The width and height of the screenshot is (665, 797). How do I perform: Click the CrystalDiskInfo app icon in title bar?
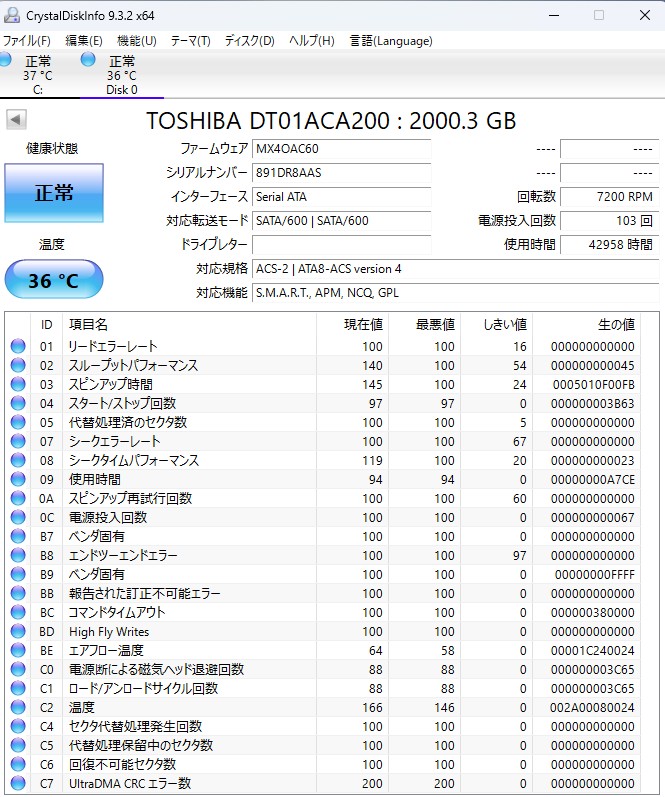[x=12, y=15]
